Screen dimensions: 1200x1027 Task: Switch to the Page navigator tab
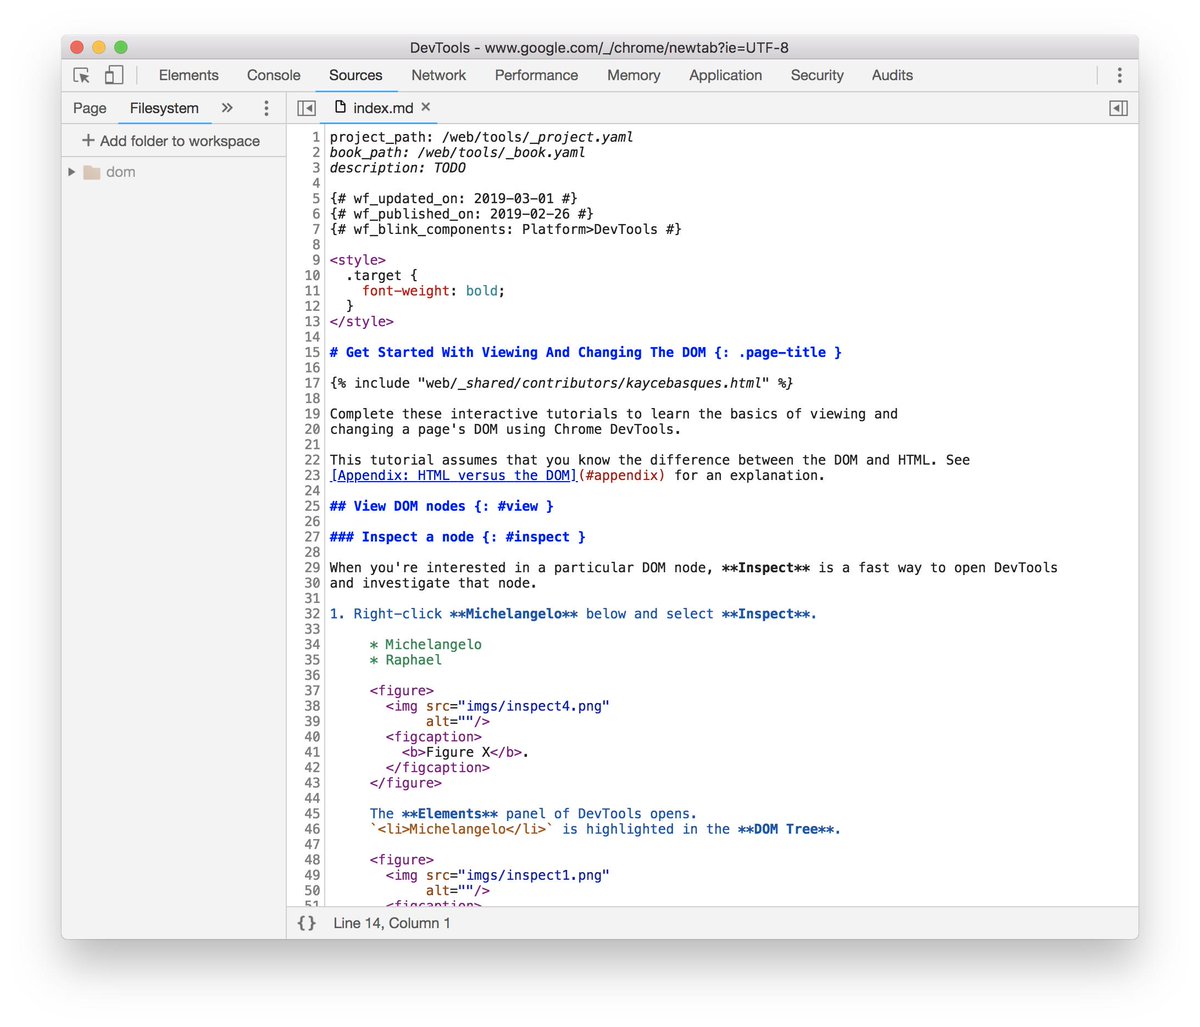[90, 108]
